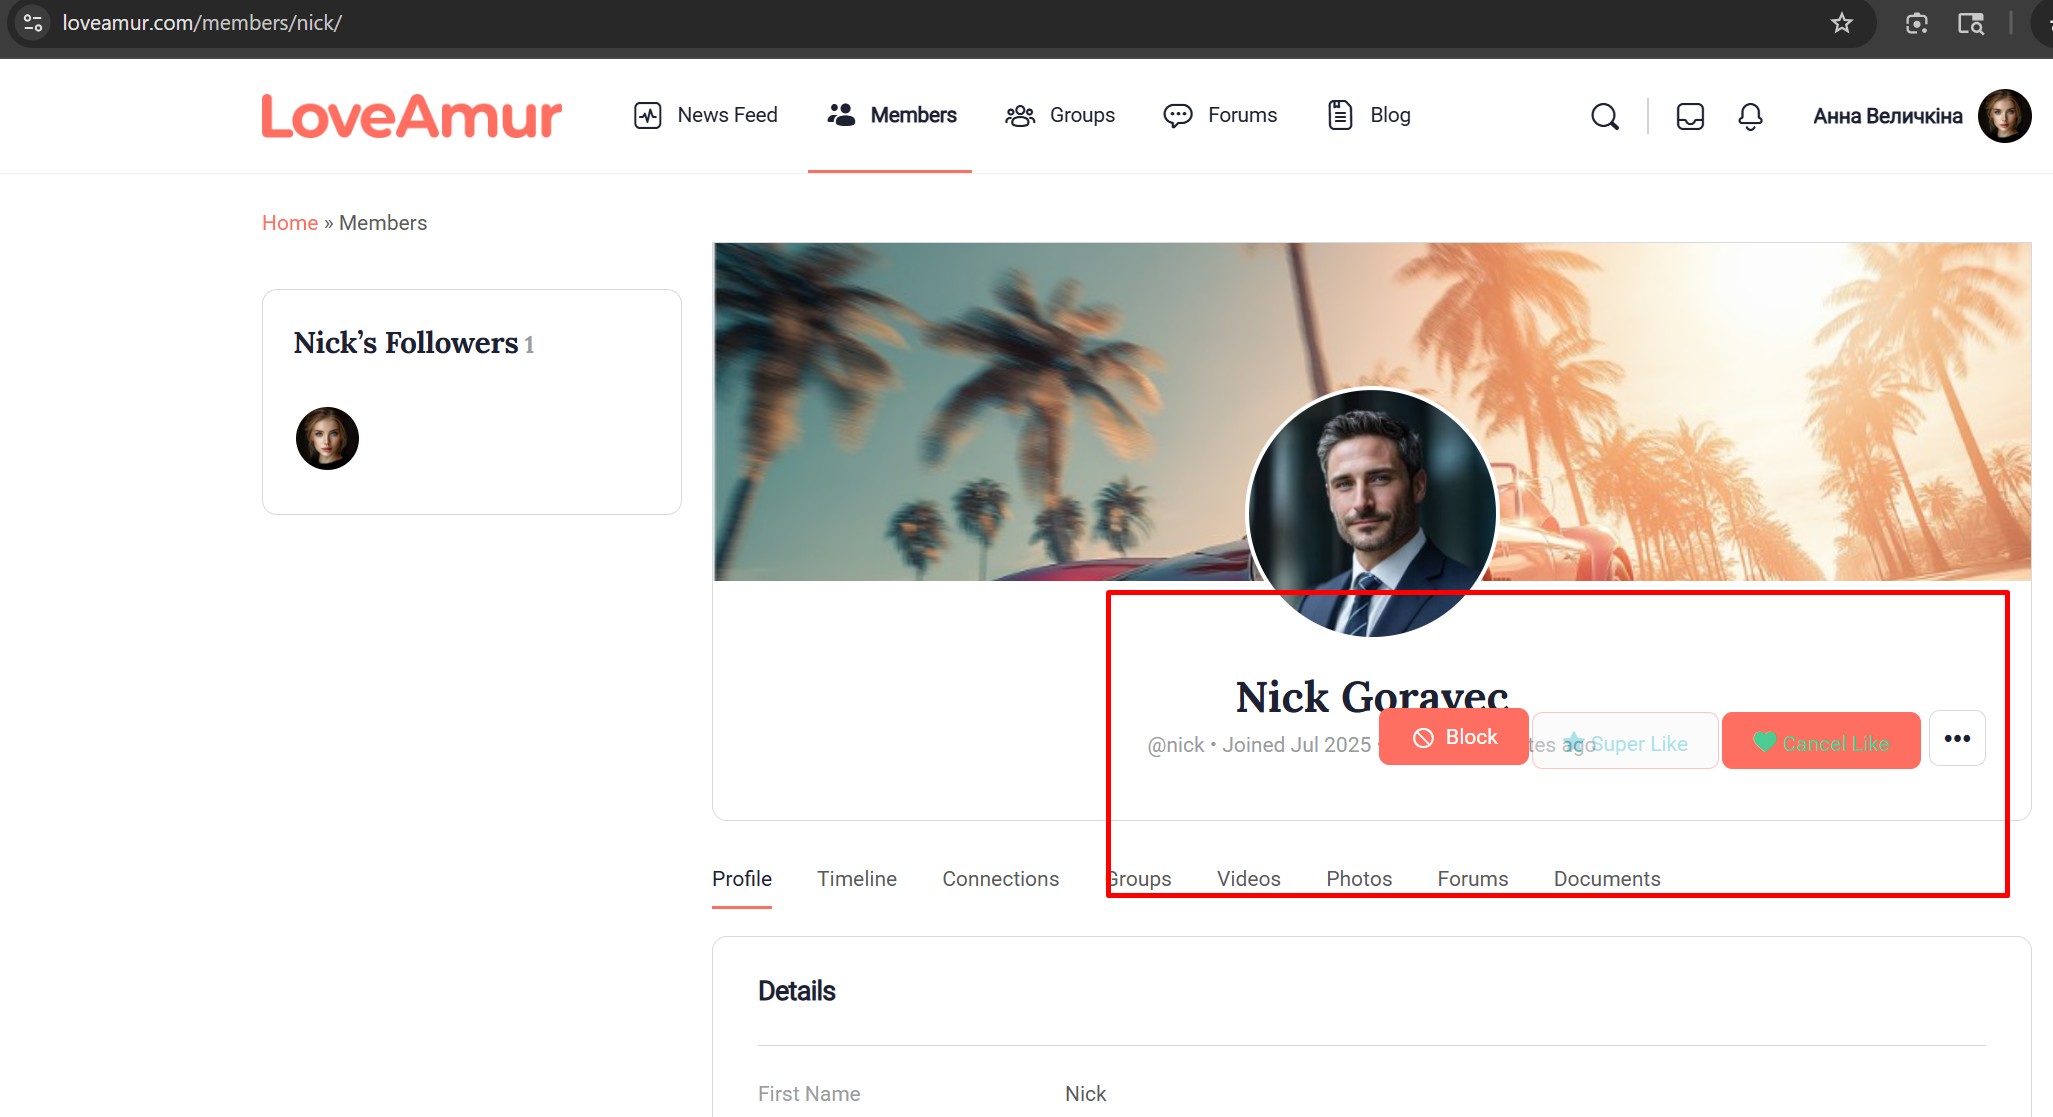Image resolution: width=2053 pixels, height=1117 pixels.
Task: Click the Nick Goravec name heading
Action: (x=1372, y=696)
